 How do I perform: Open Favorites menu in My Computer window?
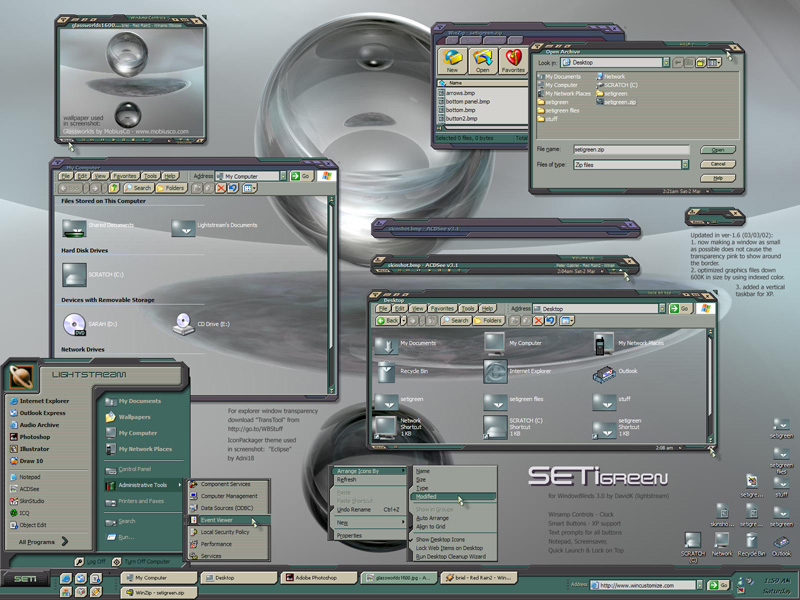[125, 176]
